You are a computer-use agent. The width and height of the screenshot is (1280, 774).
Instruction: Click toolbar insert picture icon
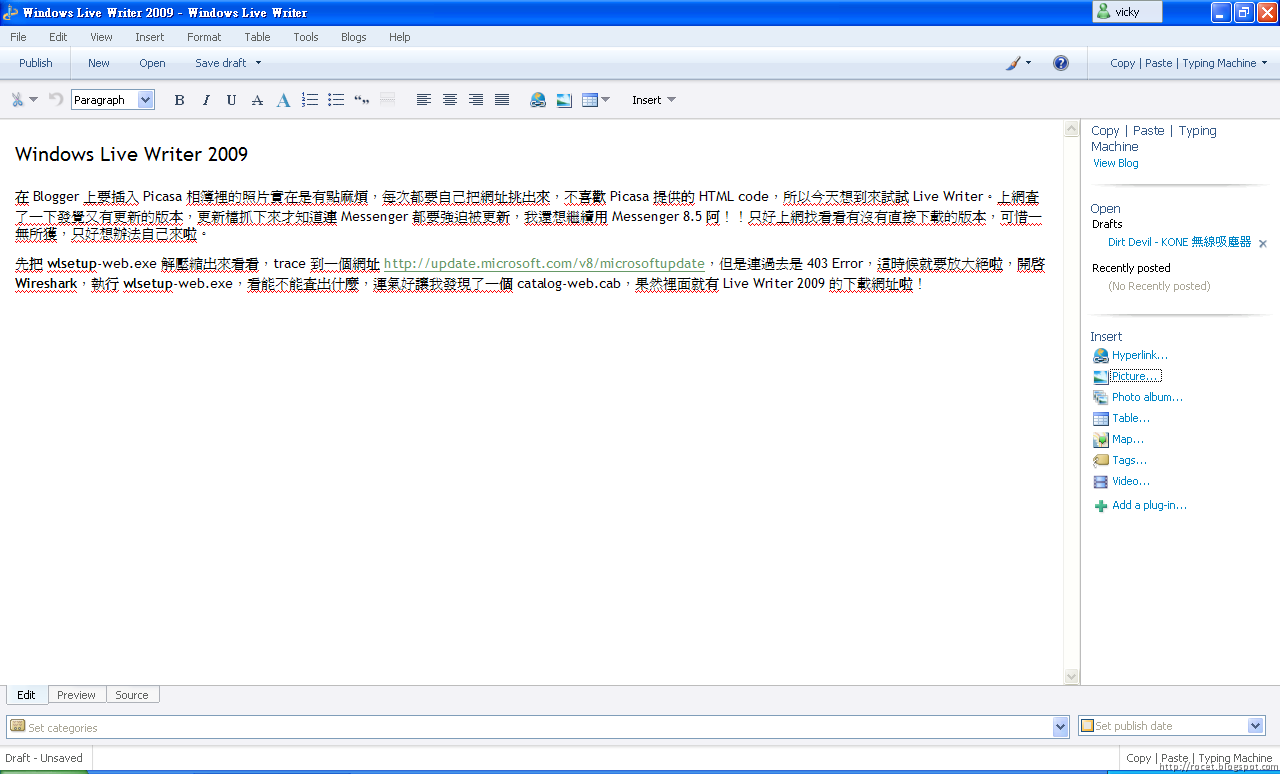click(564, 100)
